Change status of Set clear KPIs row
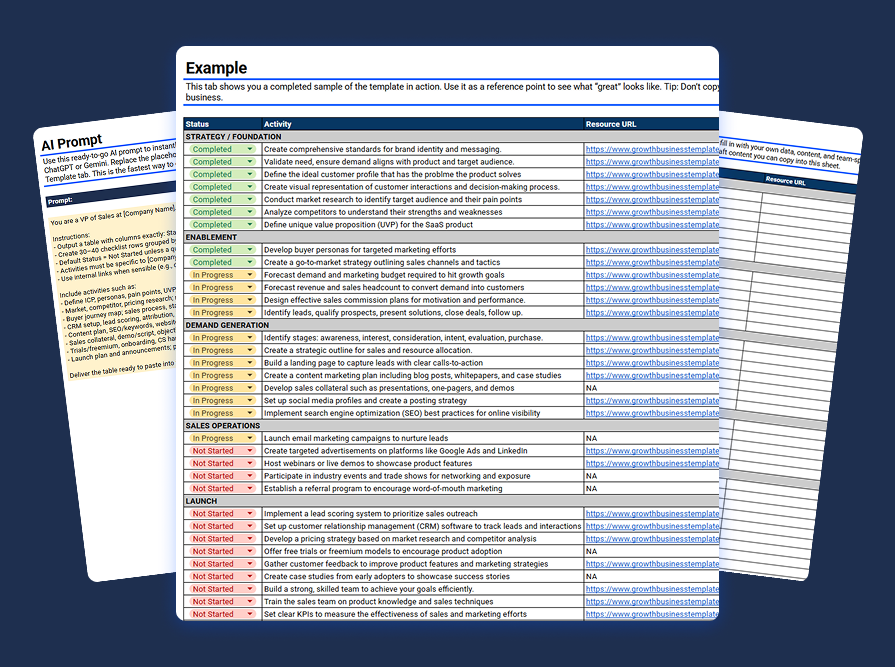This screenshot has width=895, height=667. click(249, 613)
